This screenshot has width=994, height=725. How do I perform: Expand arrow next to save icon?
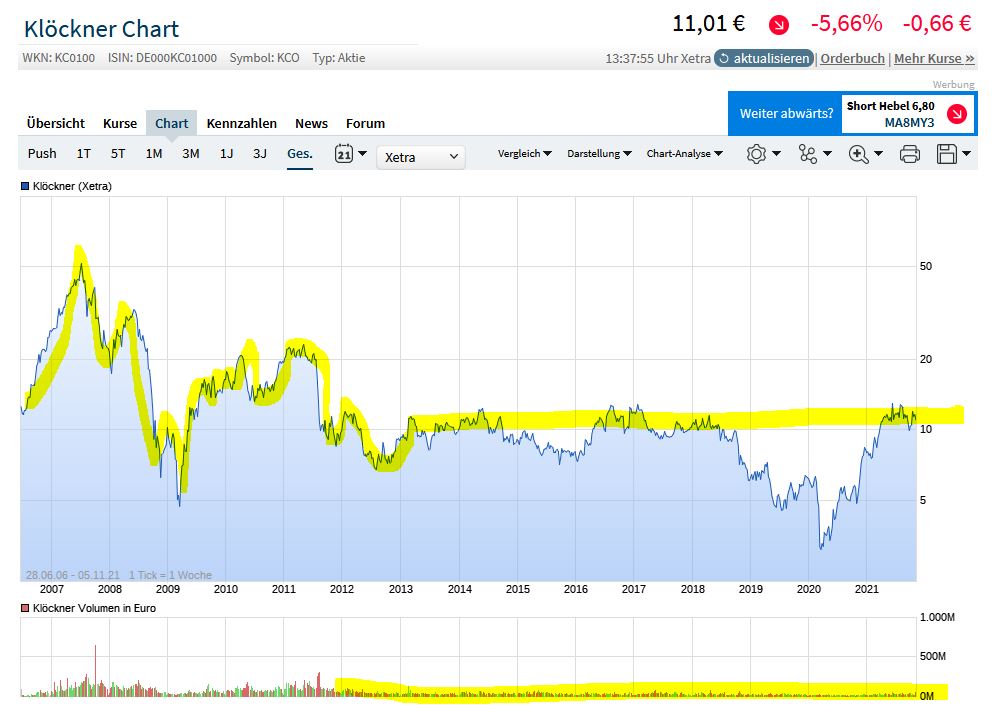(966, 153)
